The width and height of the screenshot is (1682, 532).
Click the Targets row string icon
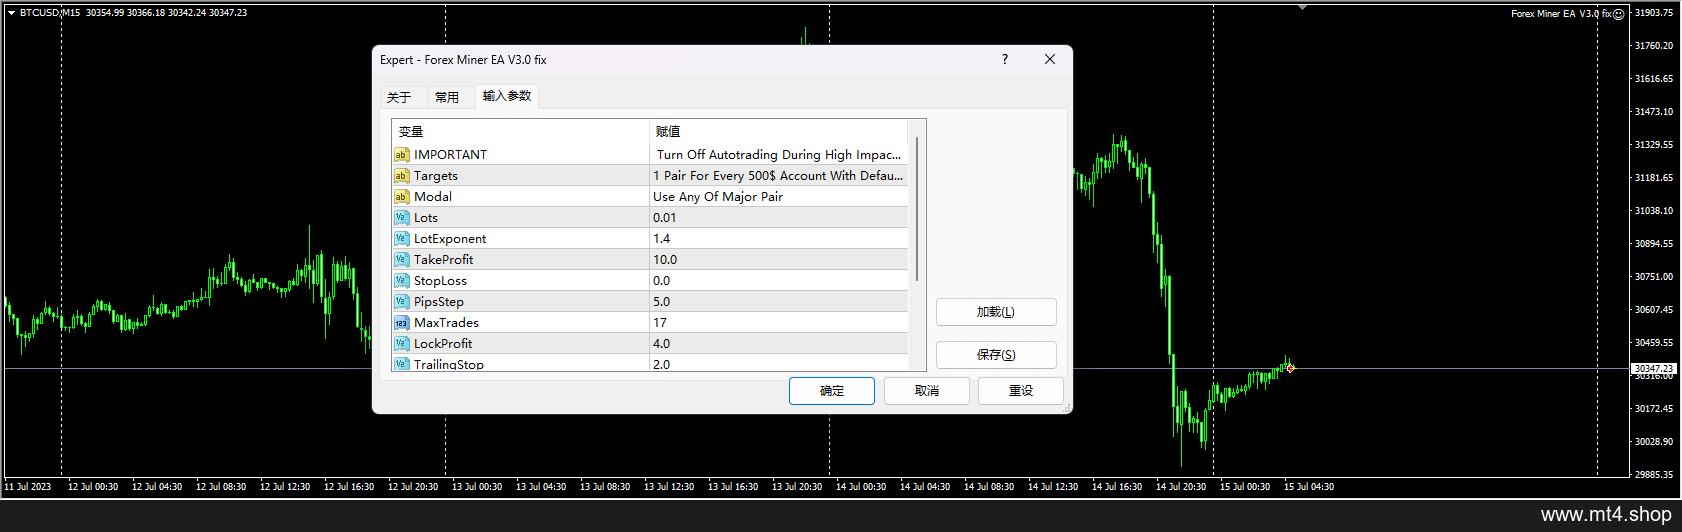[x=401, y=176]
